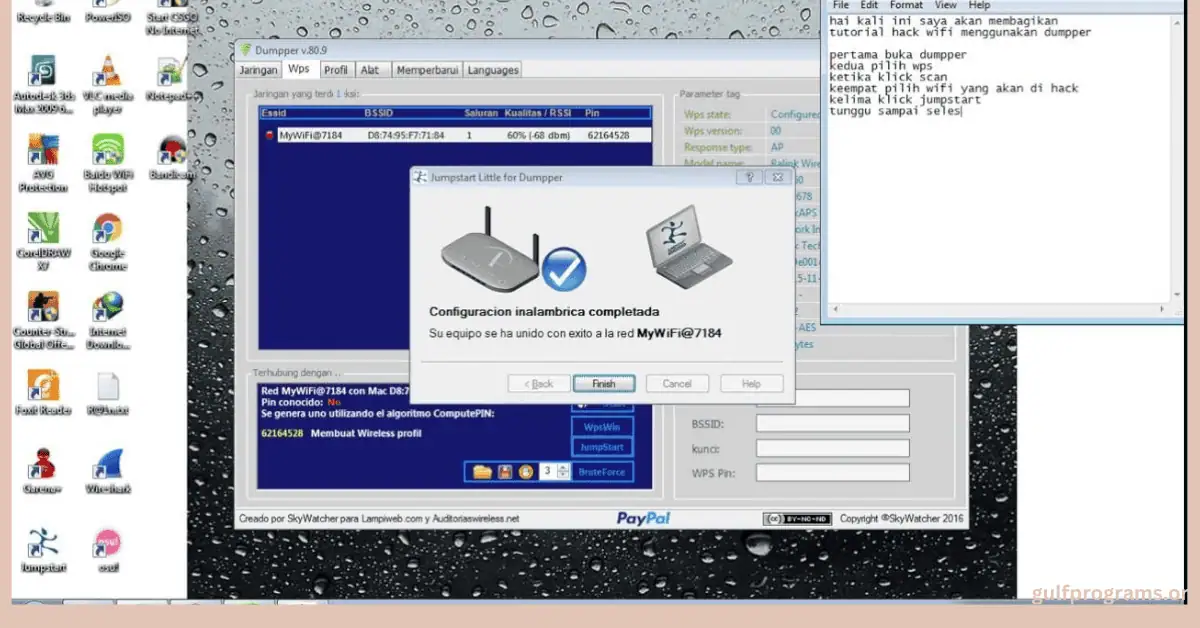
Task: Open the Profil tab in Dumpper
Action: point(336,70)
